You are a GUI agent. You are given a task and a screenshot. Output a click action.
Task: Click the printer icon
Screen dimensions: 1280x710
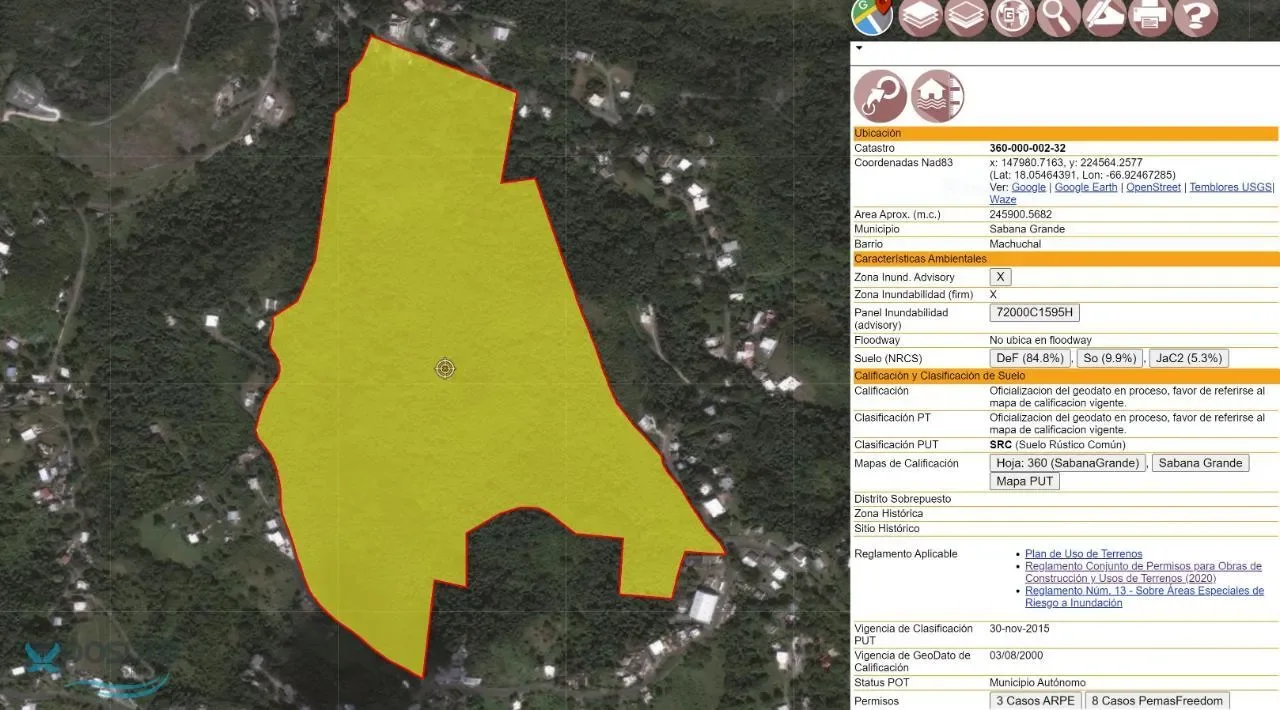pos(1150,16)
